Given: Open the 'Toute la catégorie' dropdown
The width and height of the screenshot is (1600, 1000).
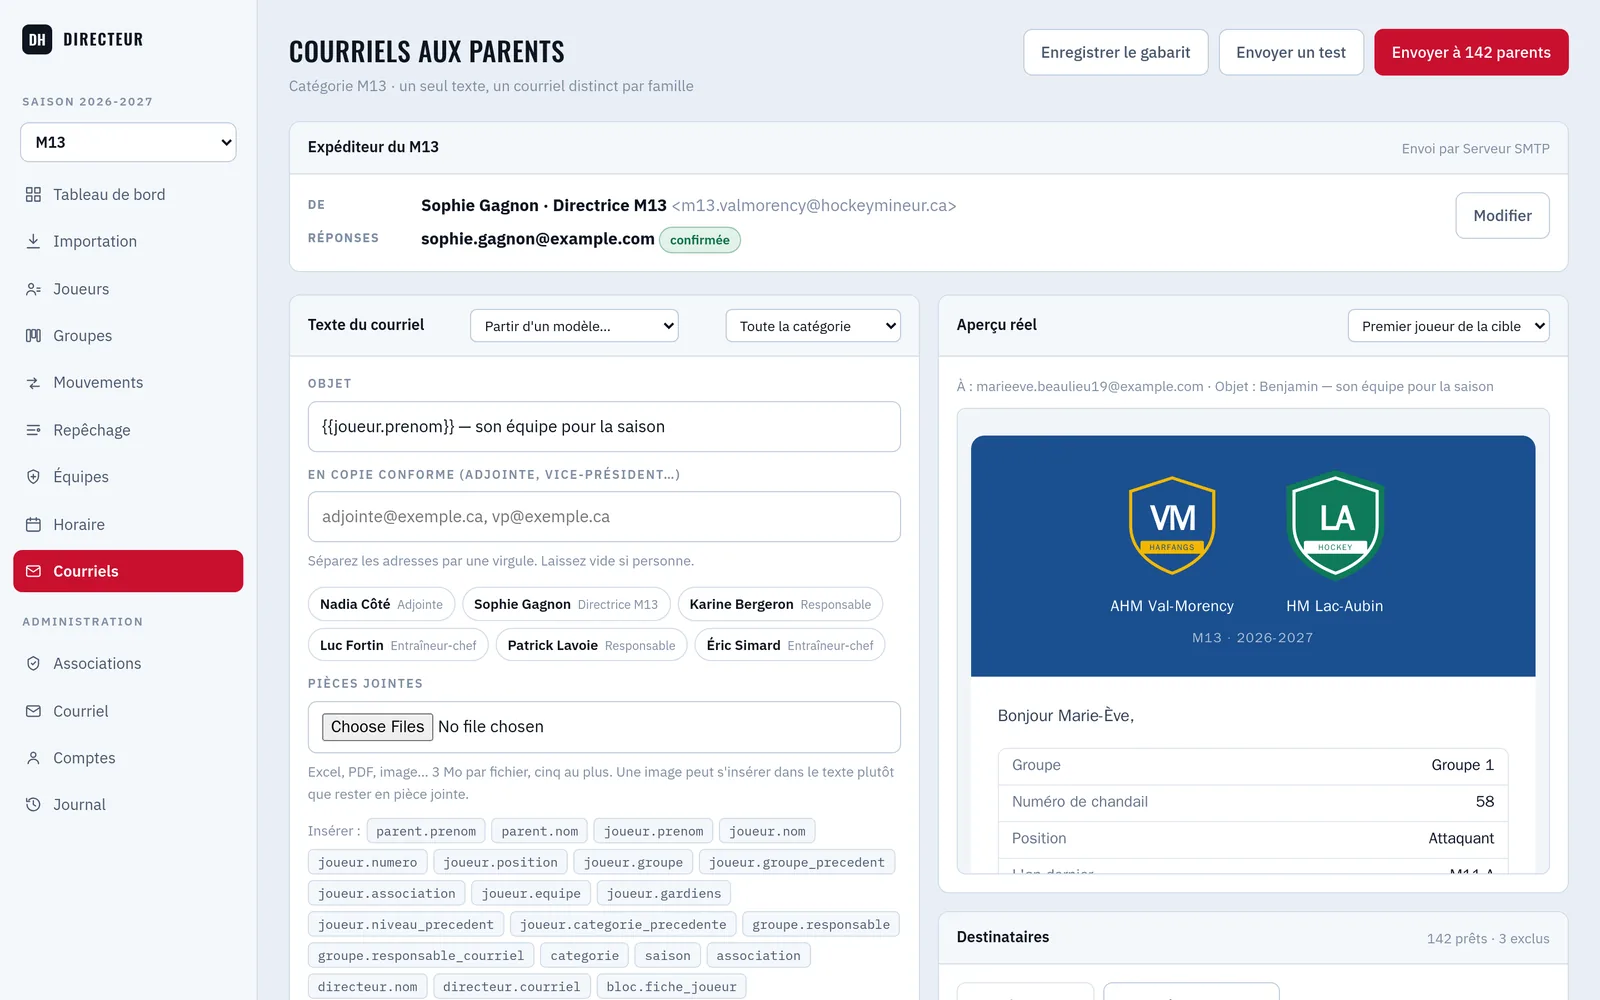Looking at the screenshot, I should (x=813, y=326).
